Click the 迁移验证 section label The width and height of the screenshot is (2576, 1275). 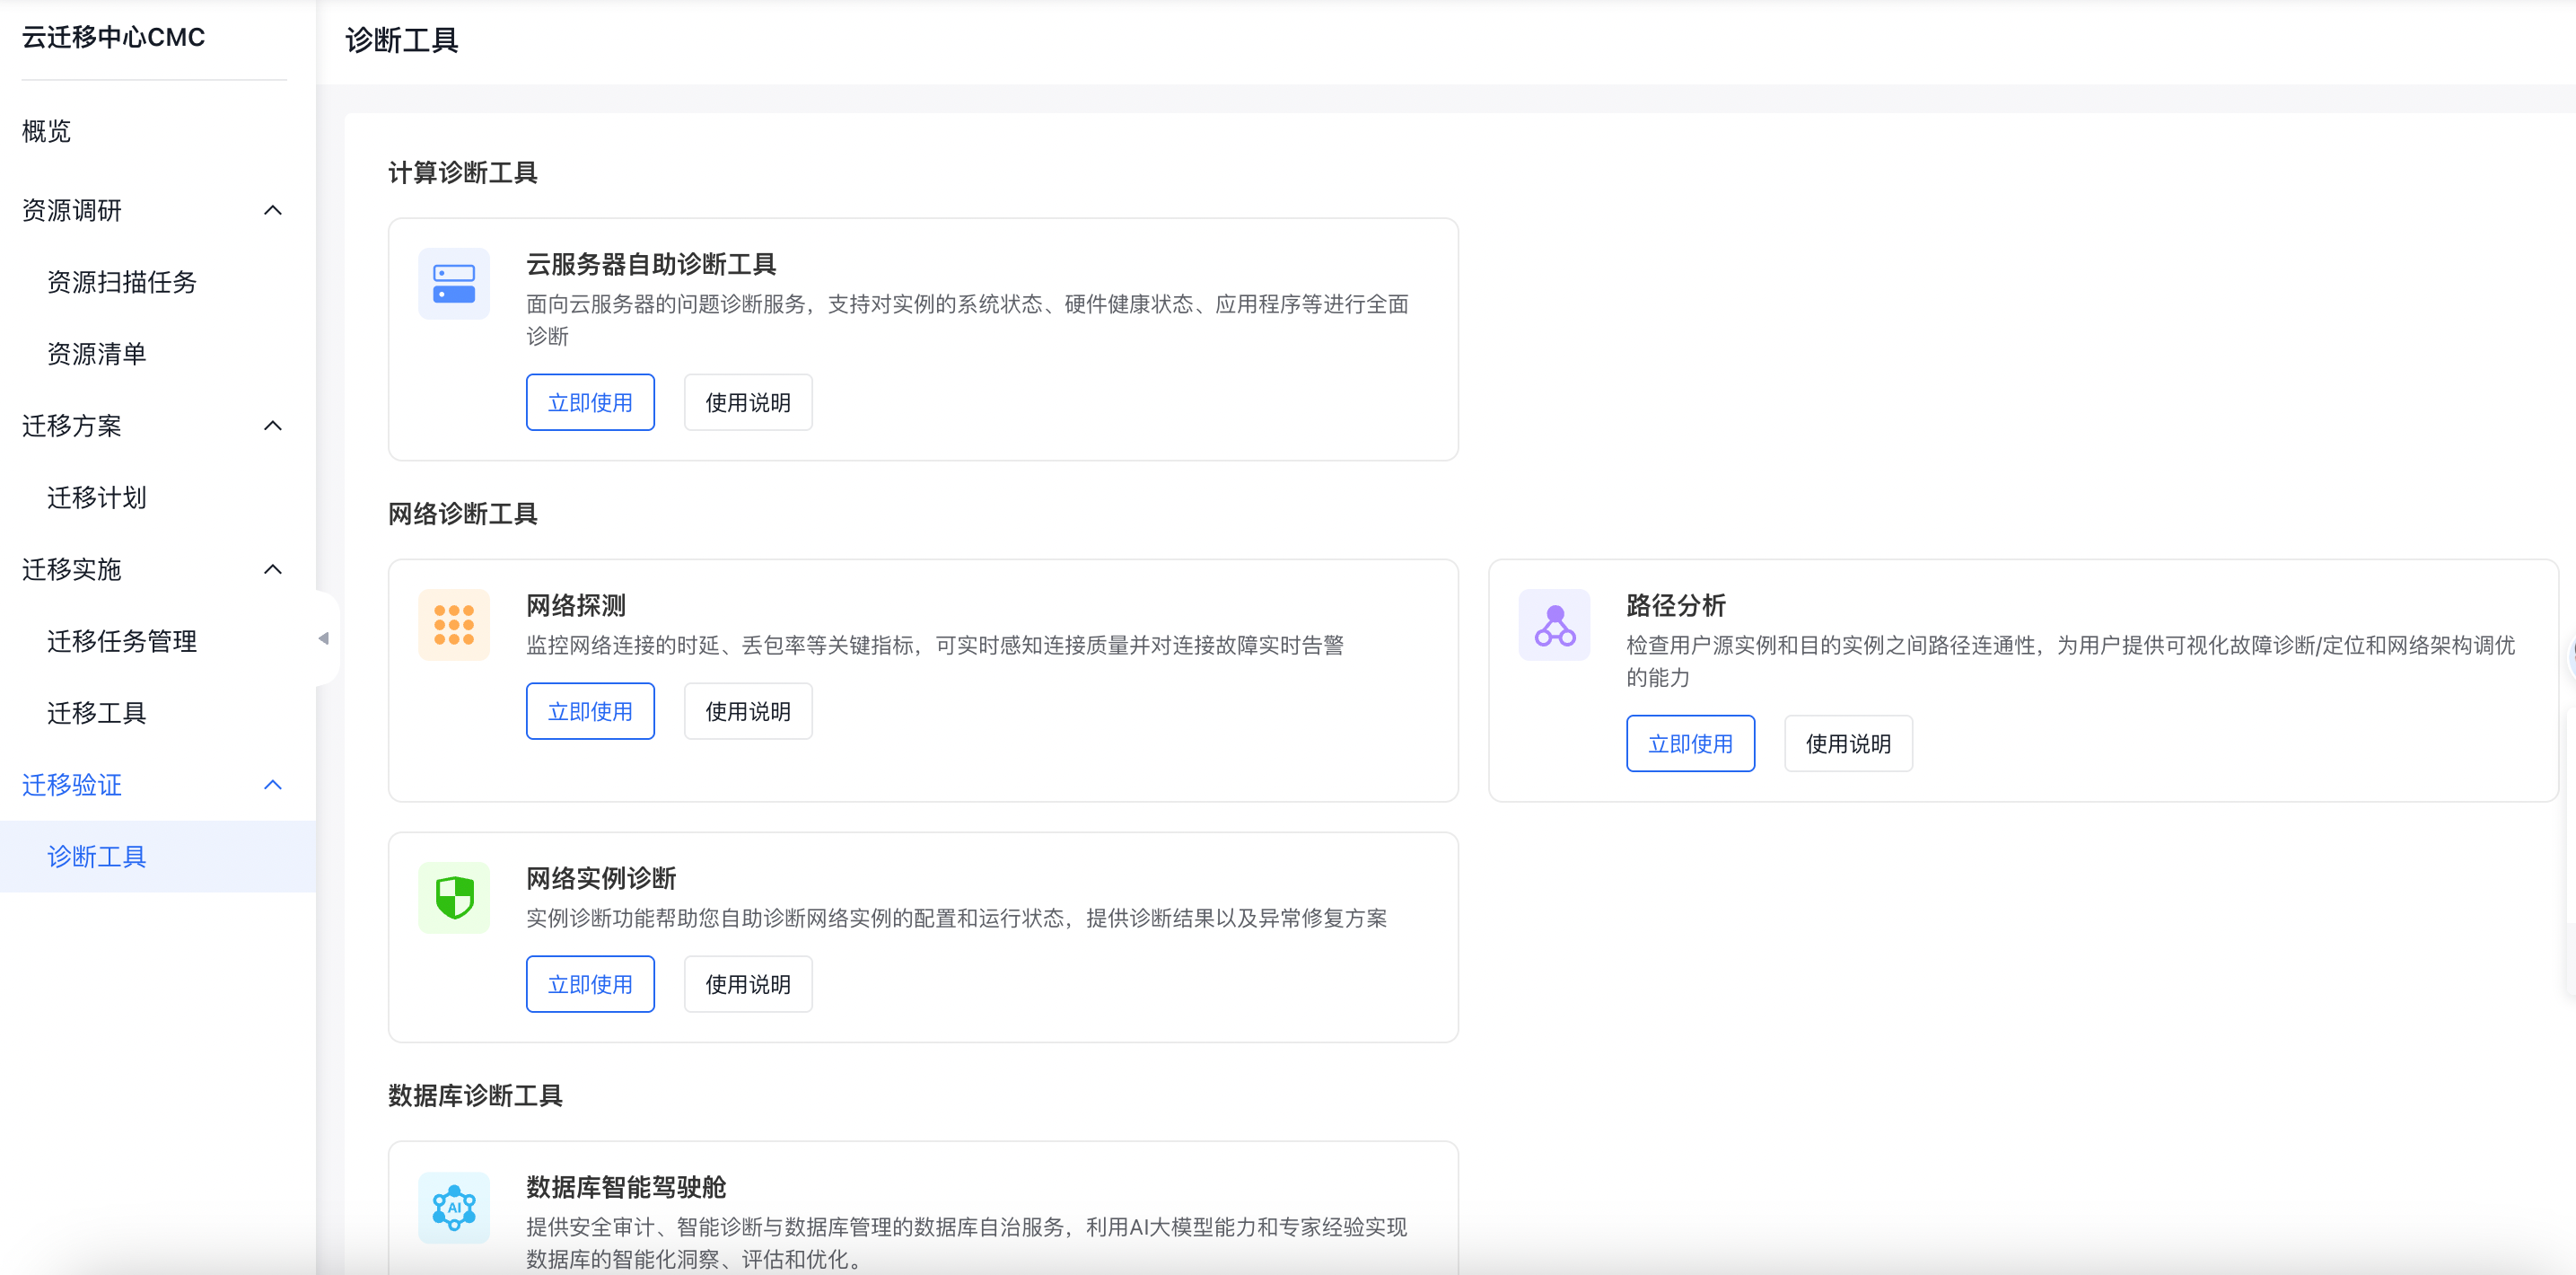click(x=72, y=785)
